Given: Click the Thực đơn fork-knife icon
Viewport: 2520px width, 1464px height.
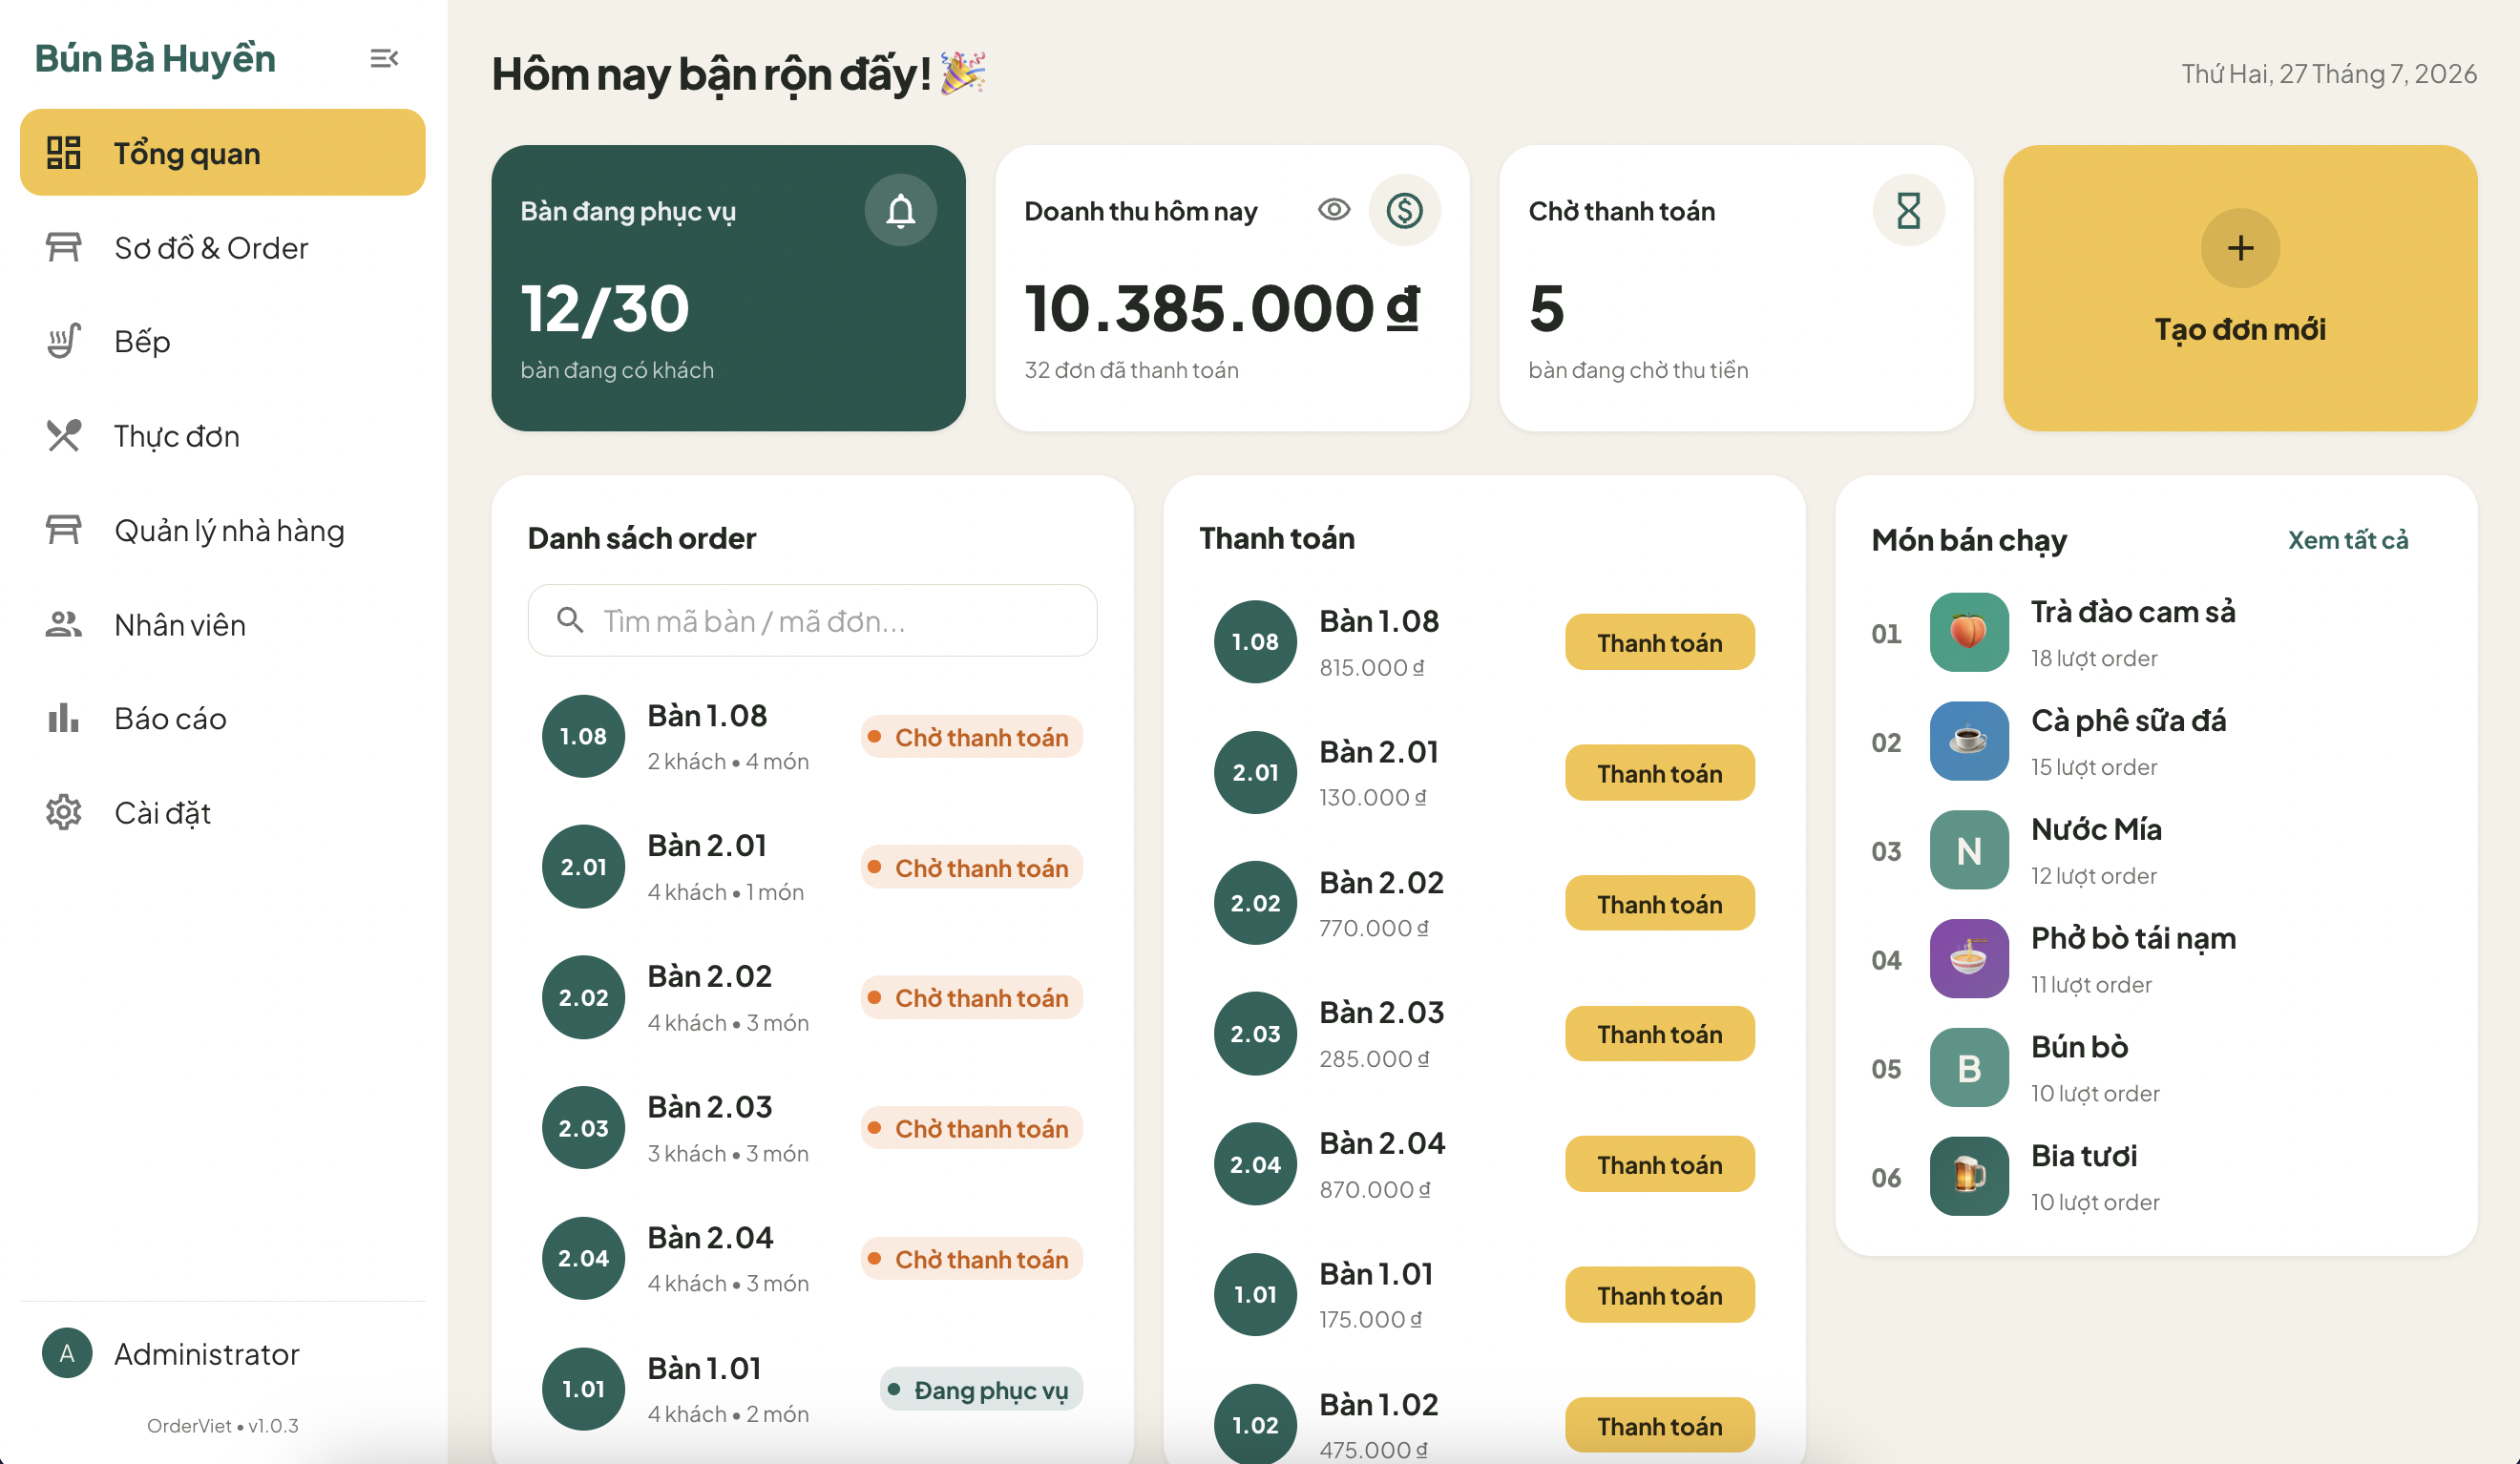Looking at the screenshot, I should click(x=64, y=436).
